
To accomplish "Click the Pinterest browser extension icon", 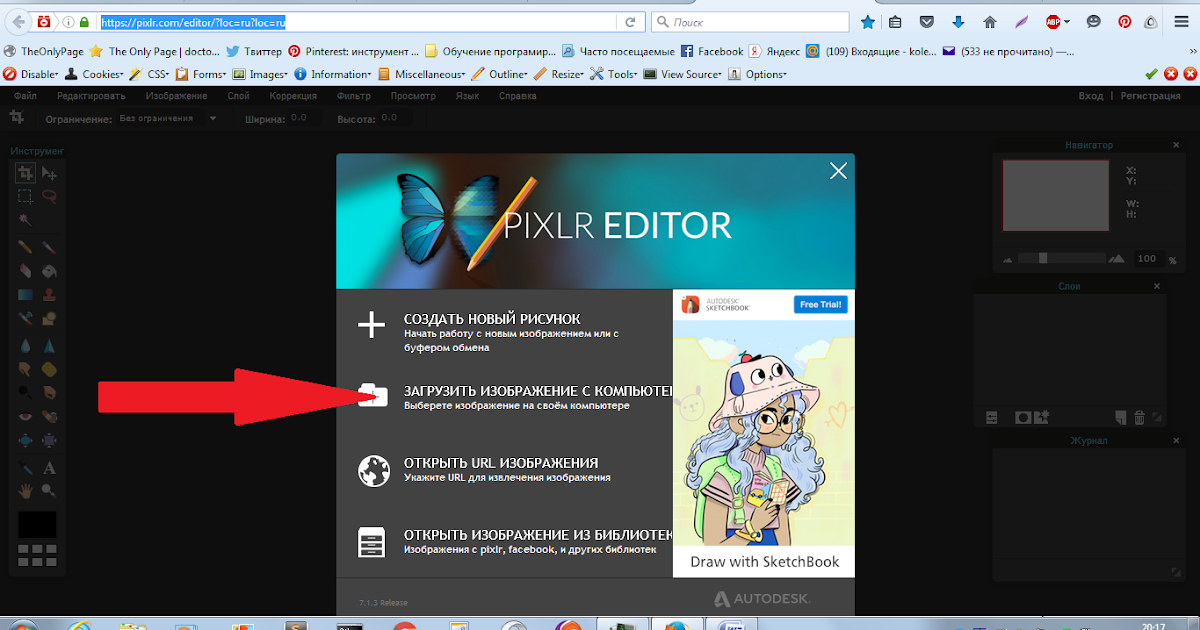I will (1125, 21).
